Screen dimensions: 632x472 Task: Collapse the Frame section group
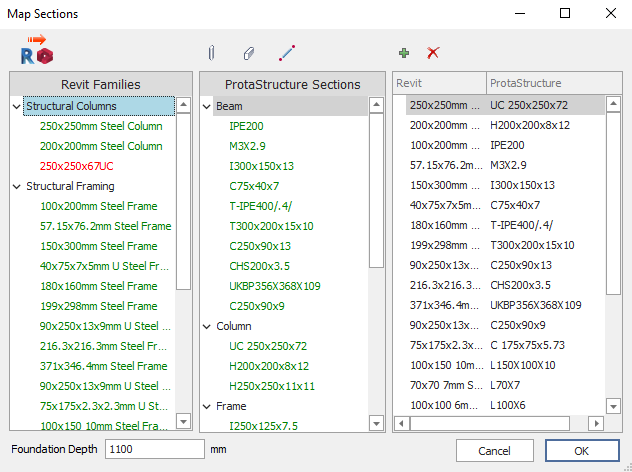(x=206, y=406)
